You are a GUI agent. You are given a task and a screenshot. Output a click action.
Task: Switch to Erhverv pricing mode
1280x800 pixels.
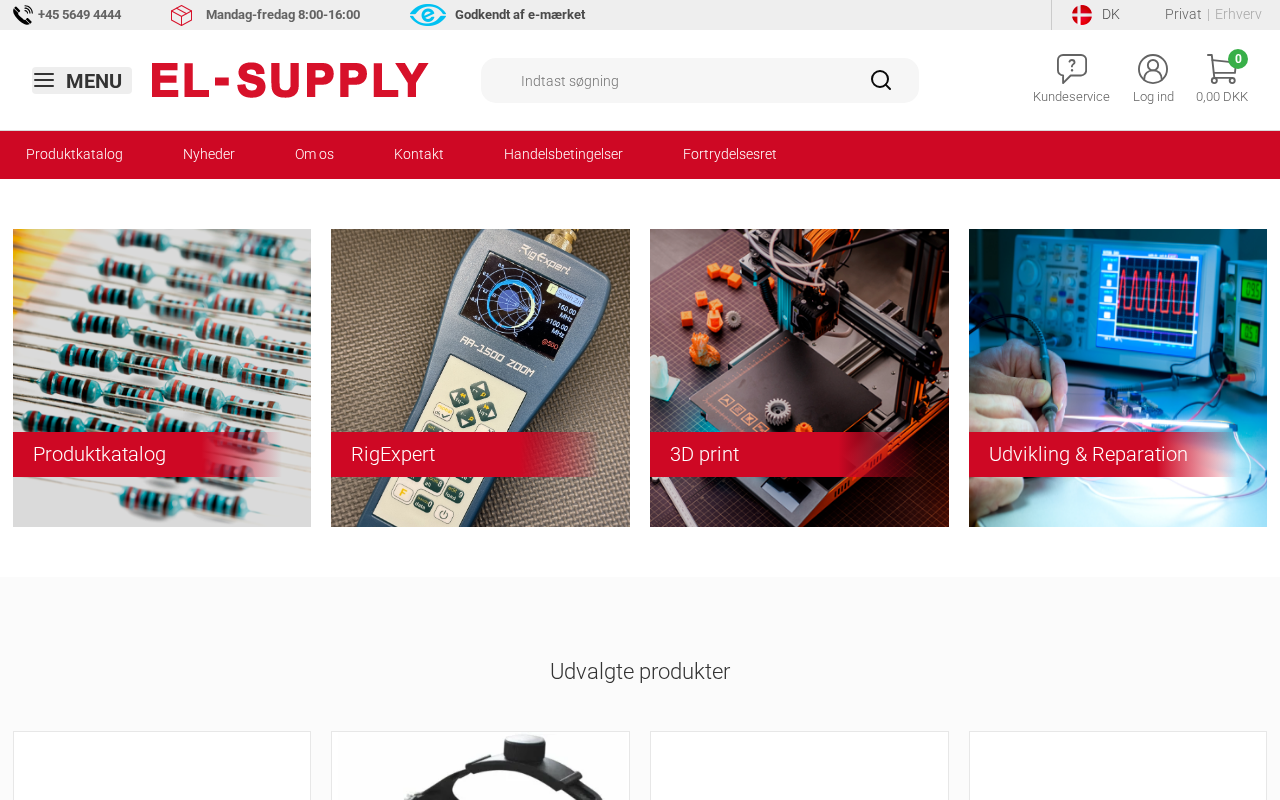tap(1238, 14)
